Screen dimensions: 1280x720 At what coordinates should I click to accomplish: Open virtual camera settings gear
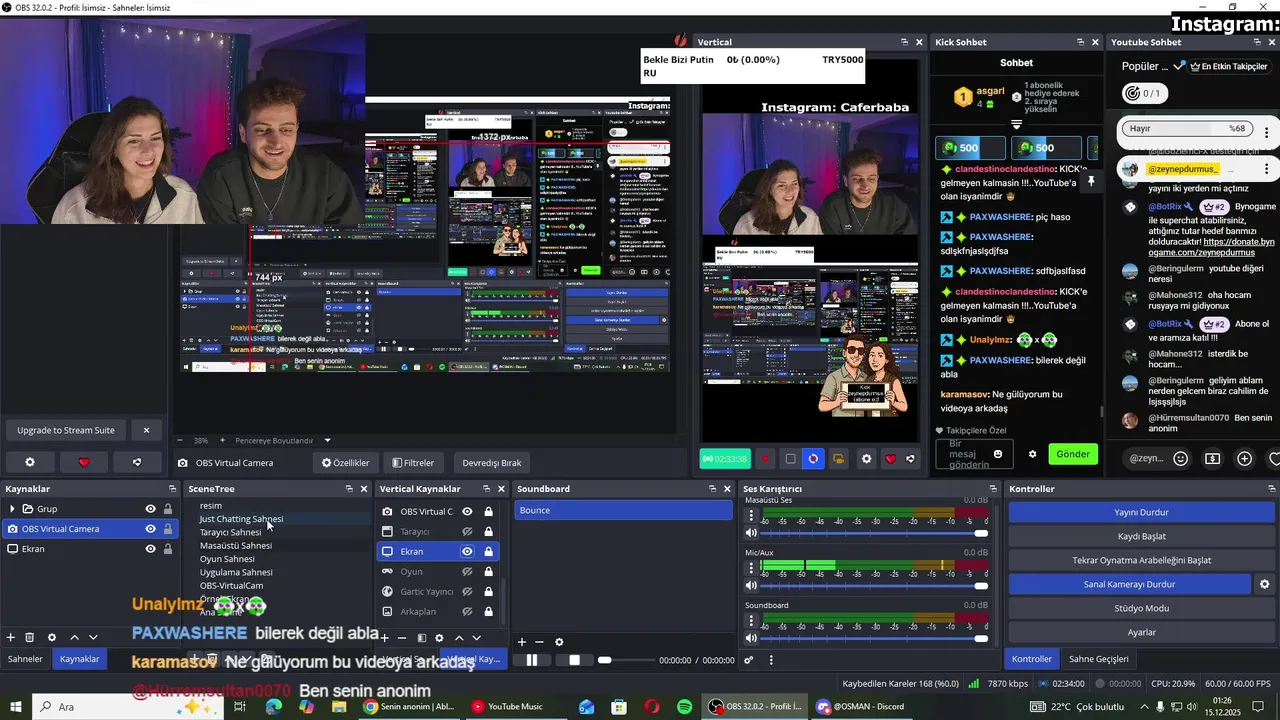[x=1264, y=584]
